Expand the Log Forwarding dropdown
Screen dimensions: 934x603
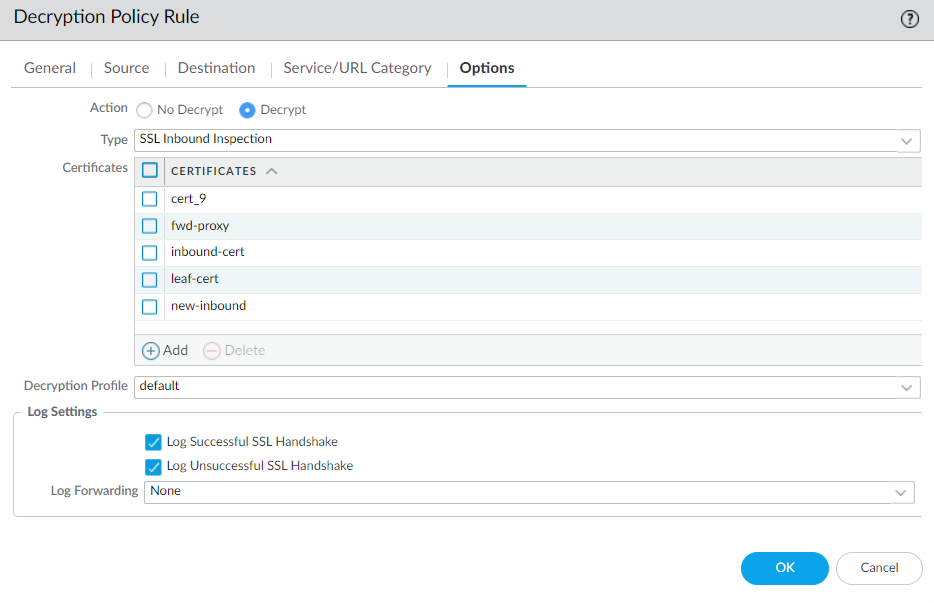(901, 492)
